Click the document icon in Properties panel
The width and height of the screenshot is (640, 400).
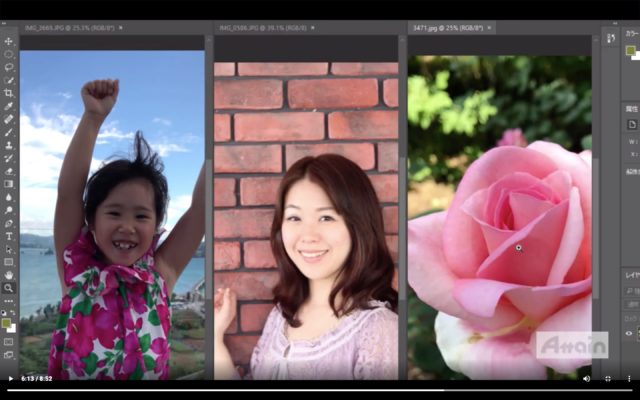tap(632, 125)
